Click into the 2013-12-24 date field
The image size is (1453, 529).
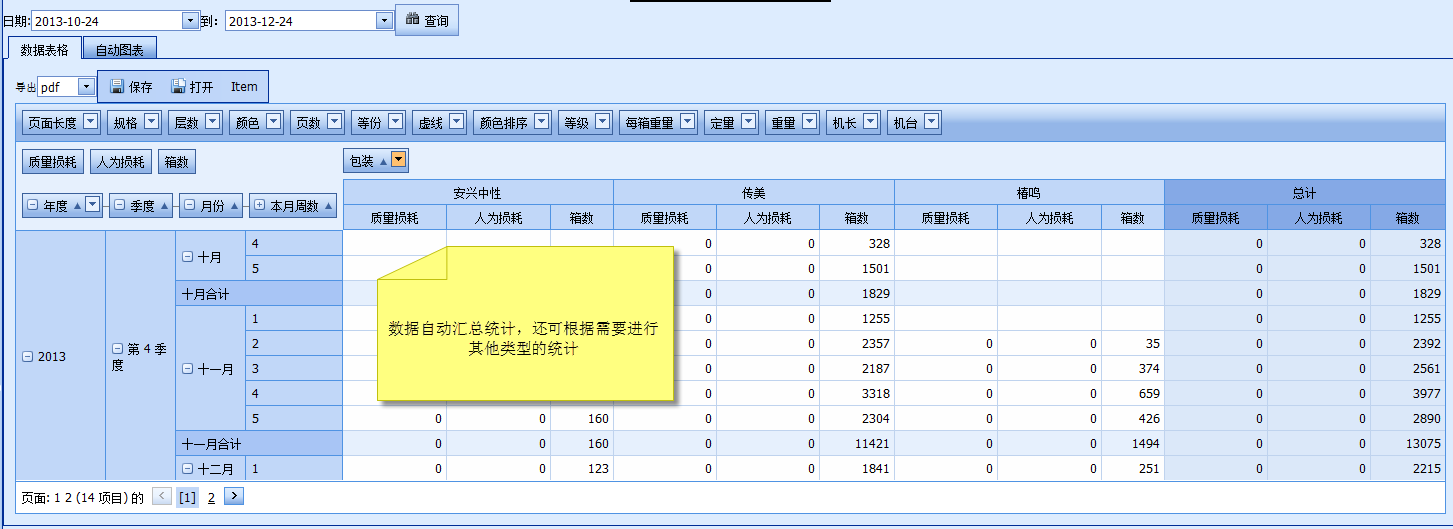pyautogui.click(x=301, y=21)
